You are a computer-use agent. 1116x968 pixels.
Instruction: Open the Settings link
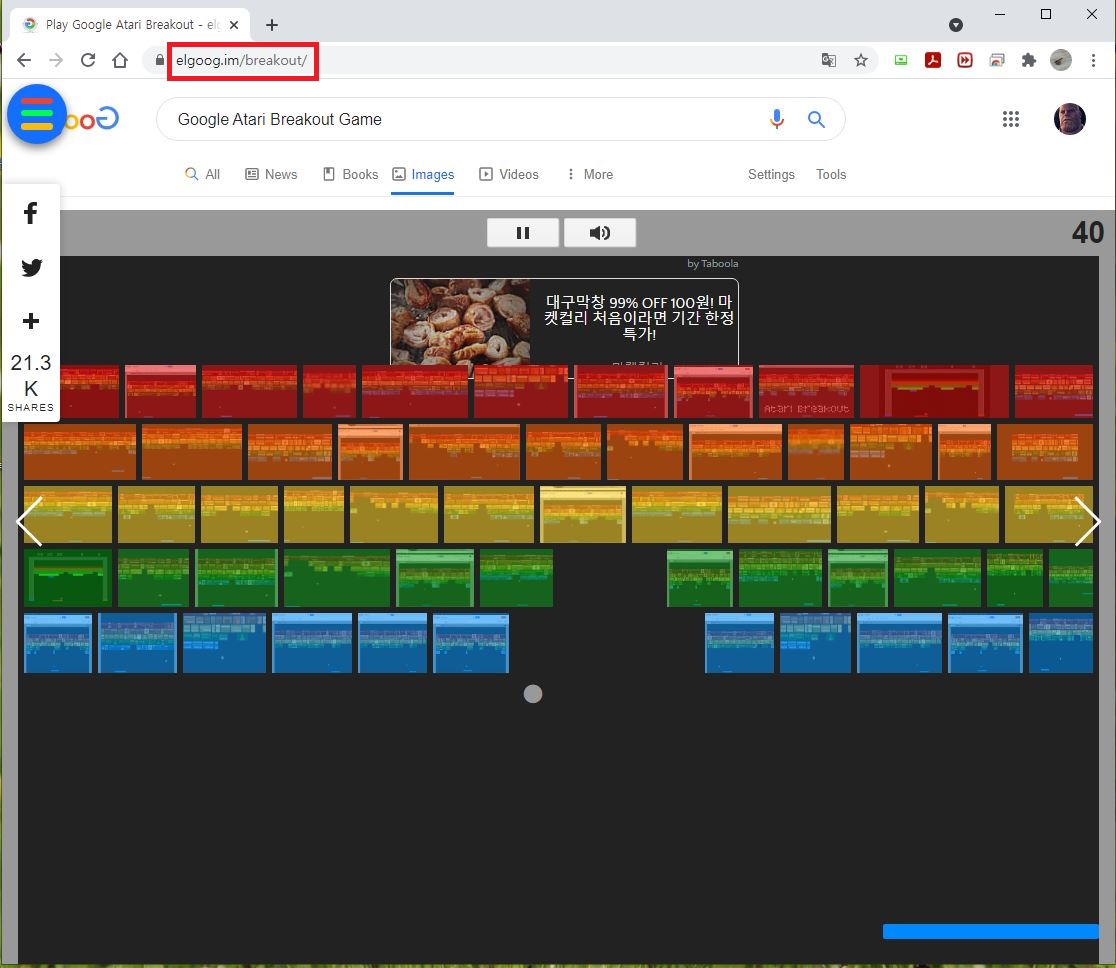771,174
